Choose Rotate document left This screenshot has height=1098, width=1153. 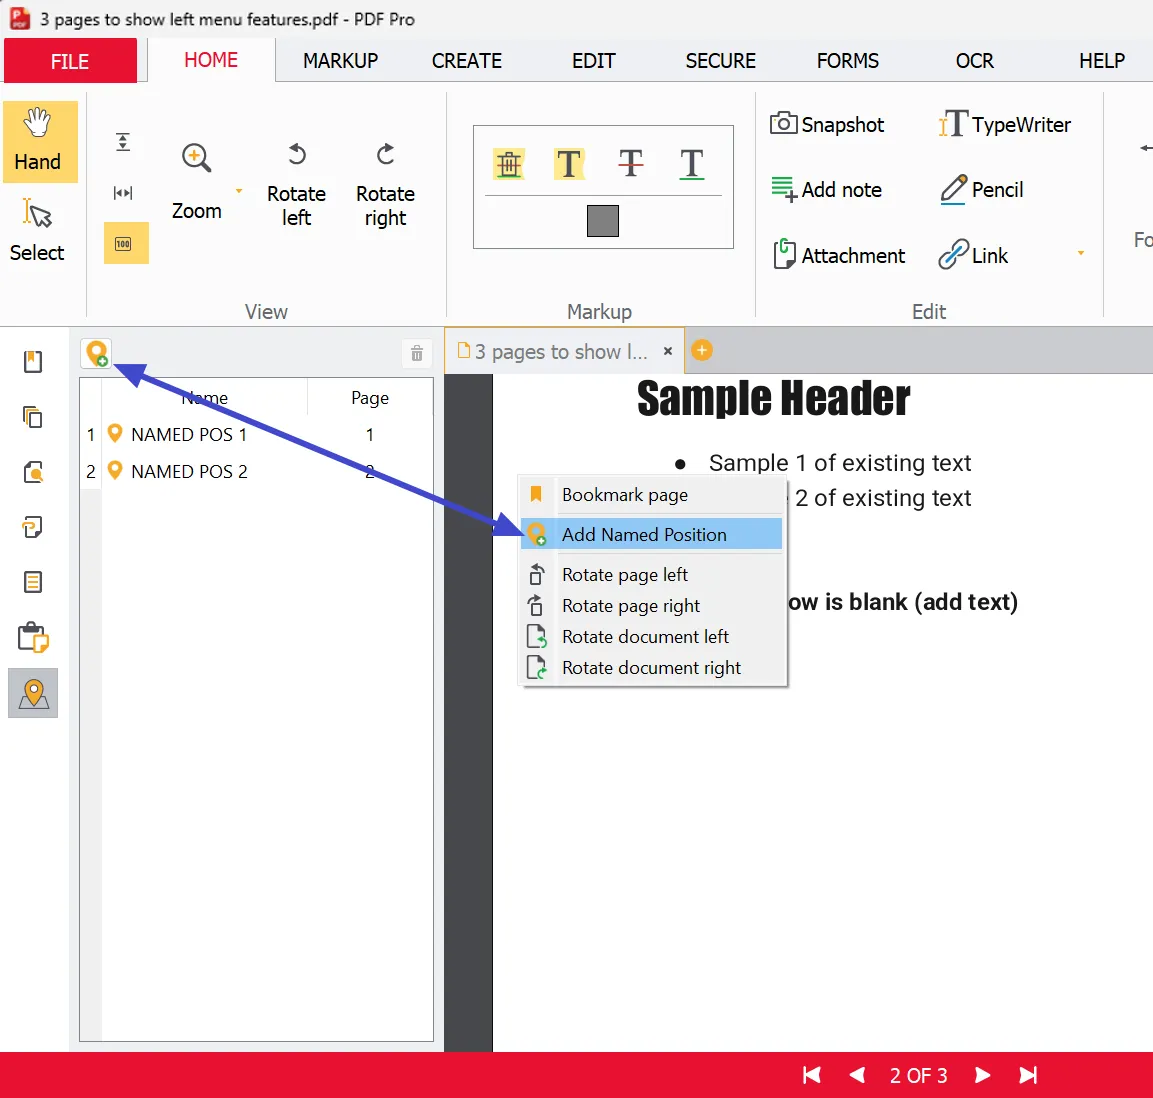pyautogui.click(x=652, y=637)
